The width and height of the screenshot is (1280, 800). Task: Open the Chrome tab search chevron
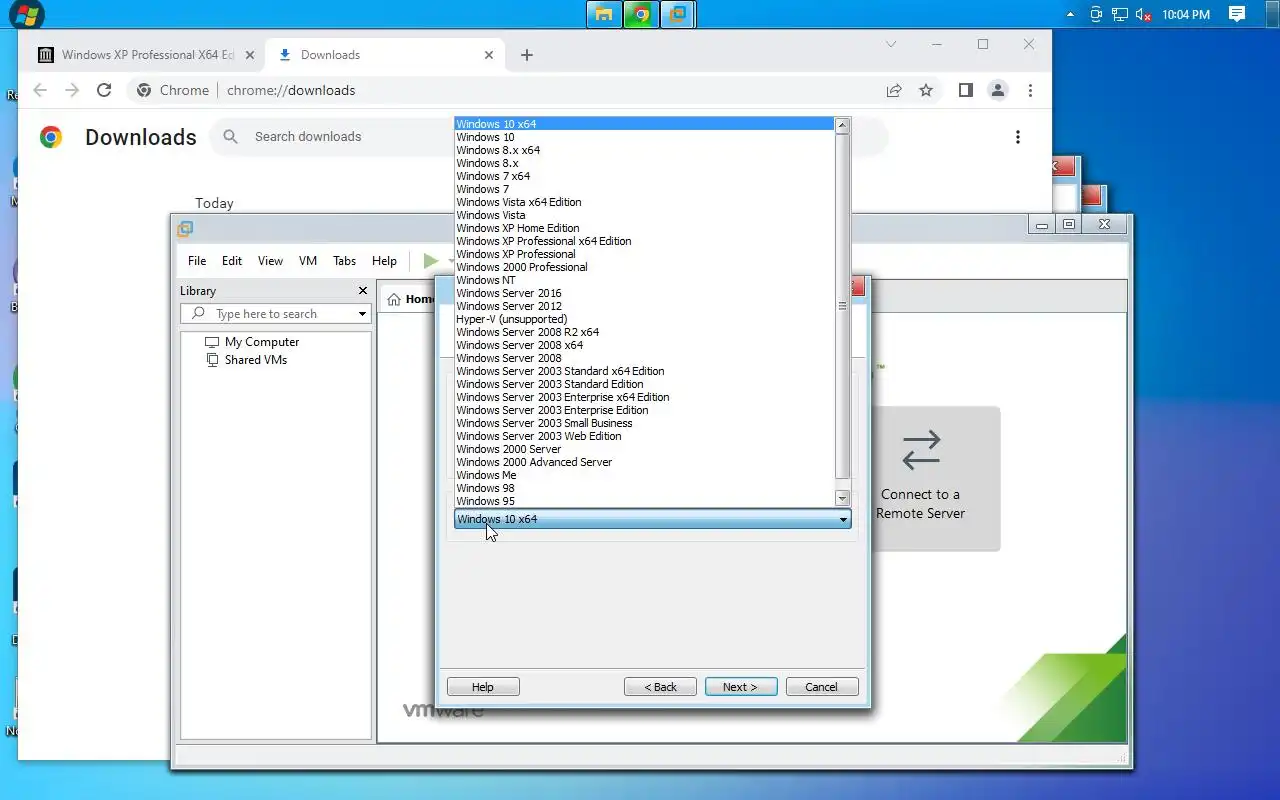[891, 44]
